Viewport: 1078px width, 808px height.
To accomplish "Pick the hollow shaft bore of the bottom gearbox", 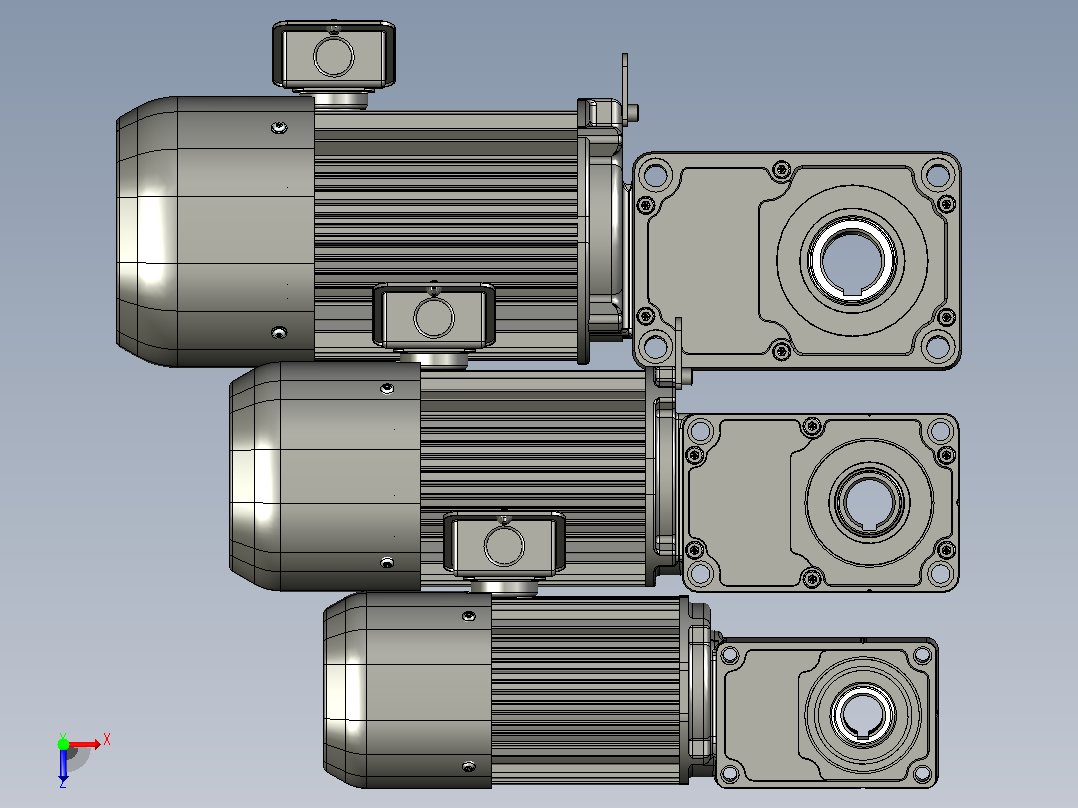I will 863,713.
